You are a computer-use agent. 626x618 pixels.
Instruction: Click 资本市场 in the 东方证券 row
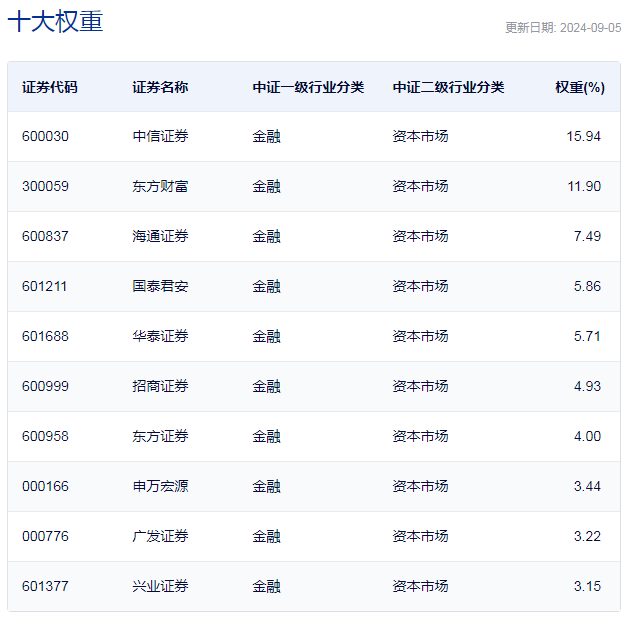(420, 436)
